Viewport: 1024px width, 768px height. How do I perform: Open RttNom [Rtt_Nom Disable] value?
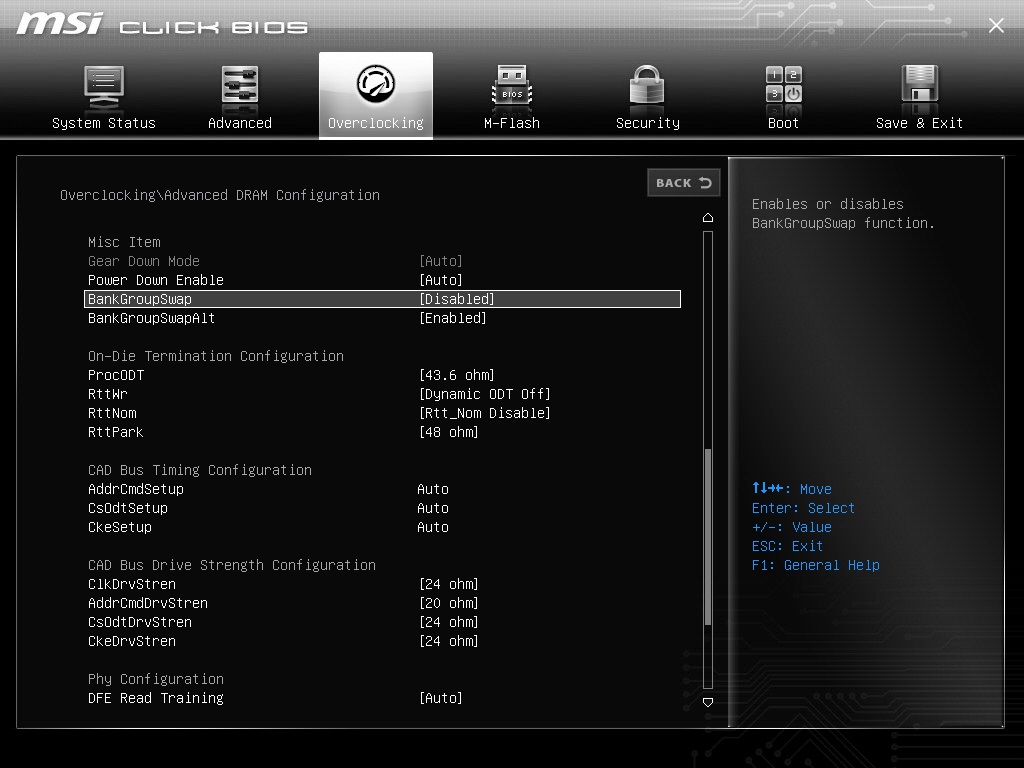(x=485, y=413)
